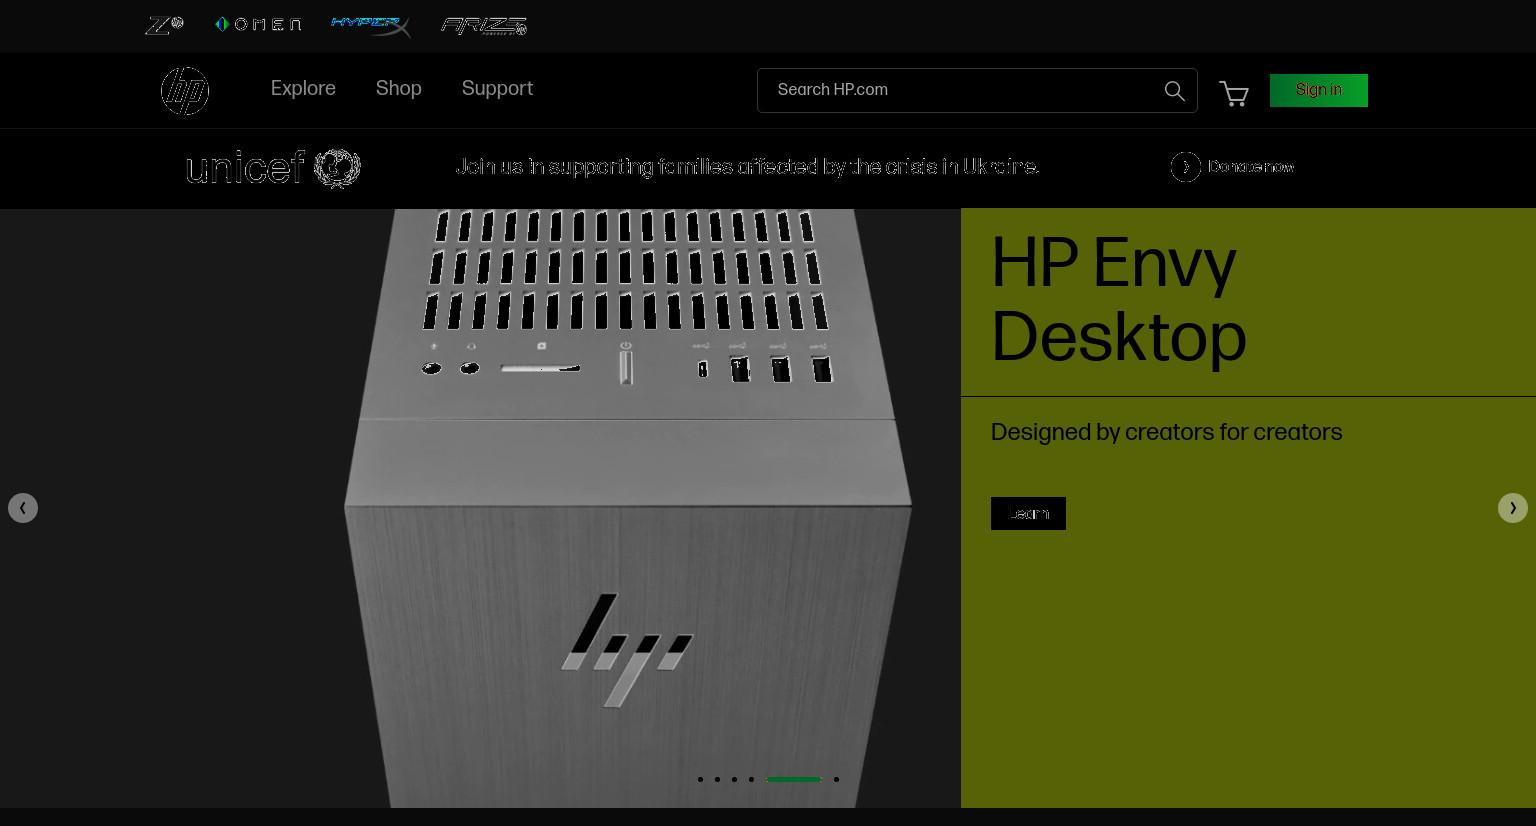Go to next carousel slide

coord(1513,508)
